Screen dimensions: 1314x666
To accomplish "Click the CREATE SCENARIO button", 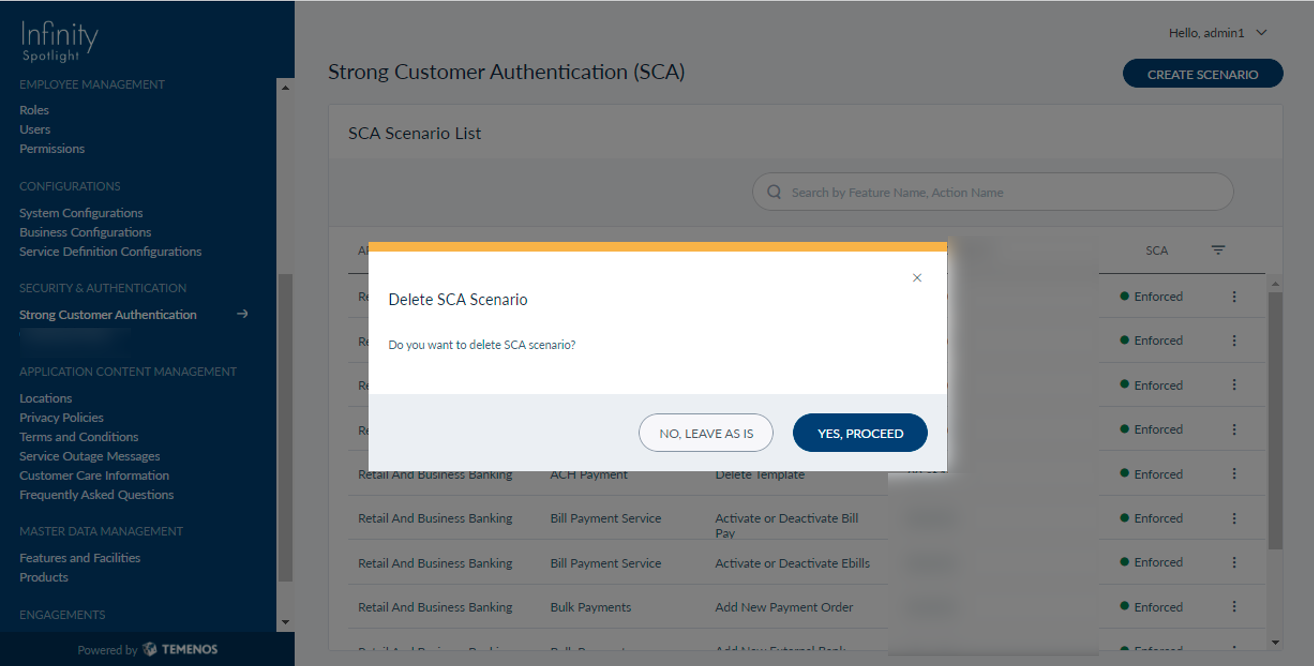I will click(x=1202, y=74).
